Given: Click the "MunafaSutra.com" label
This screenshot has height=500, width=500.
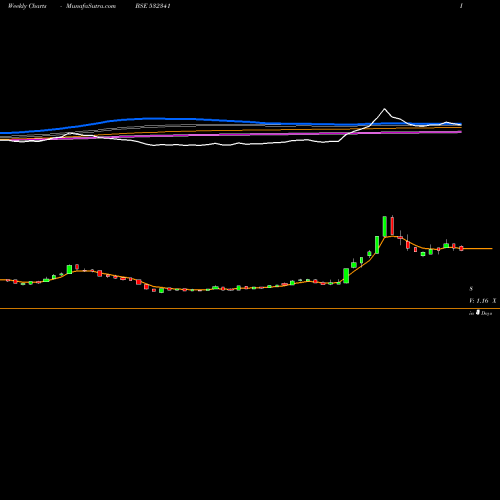Looking at the screenshot, I should (x=91, y=6).
